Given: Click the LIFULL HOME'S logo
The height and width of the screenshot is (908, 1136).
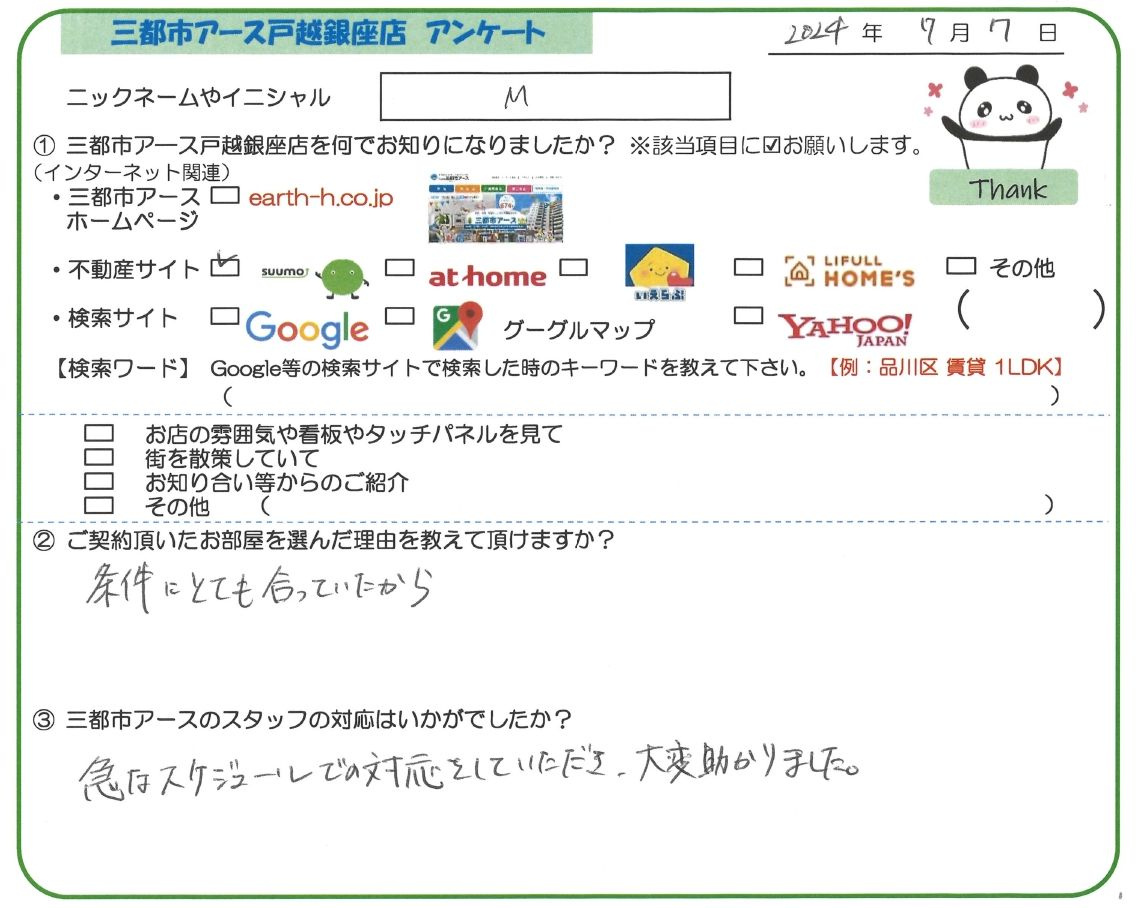Looking at the screenshot, I should click(849, 272).
